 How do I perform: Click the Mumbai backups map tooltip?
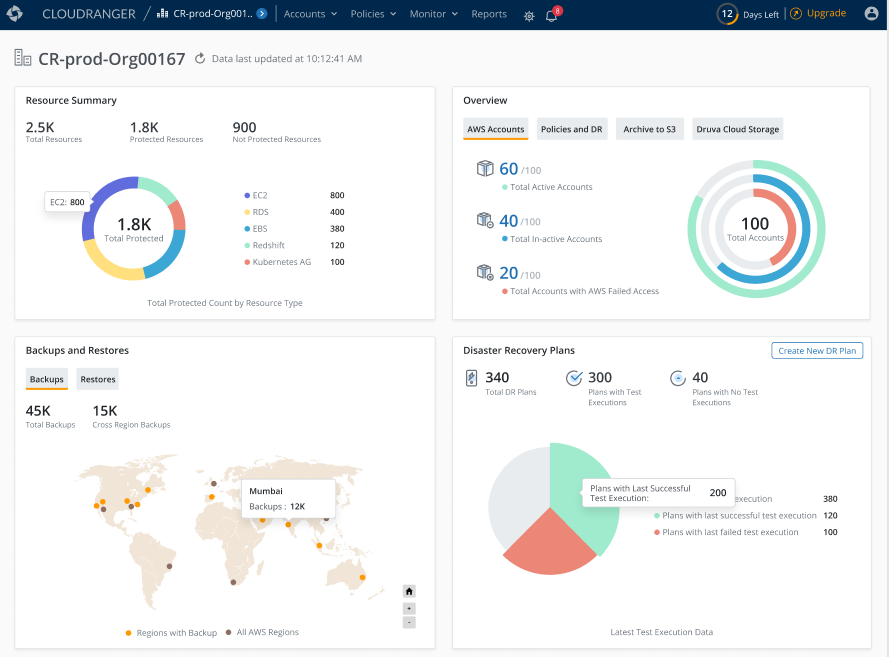[x=288, y=497]
